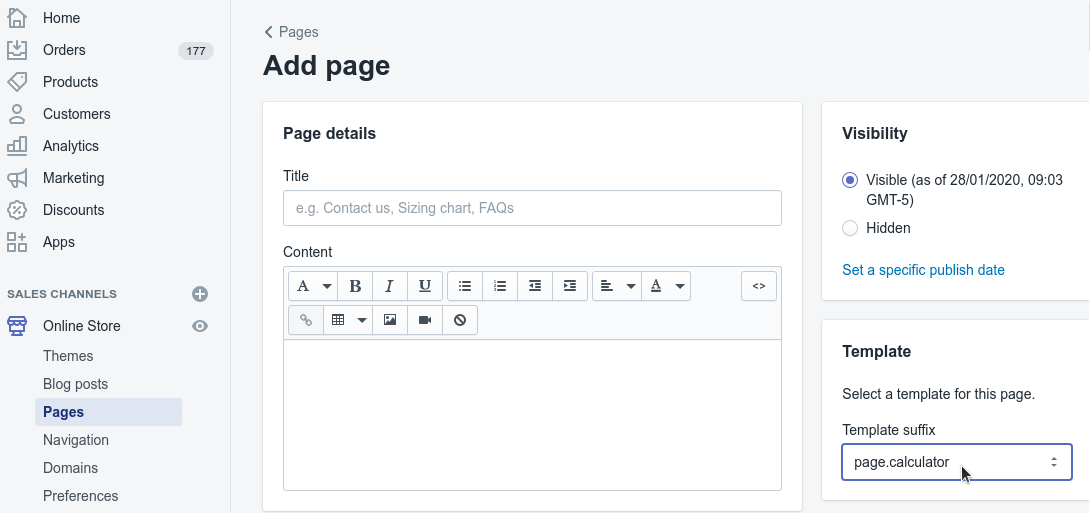Toggle bold formatting in the editor
The width and height of the screenshot is (1090, 513).
tap(355, 286)
